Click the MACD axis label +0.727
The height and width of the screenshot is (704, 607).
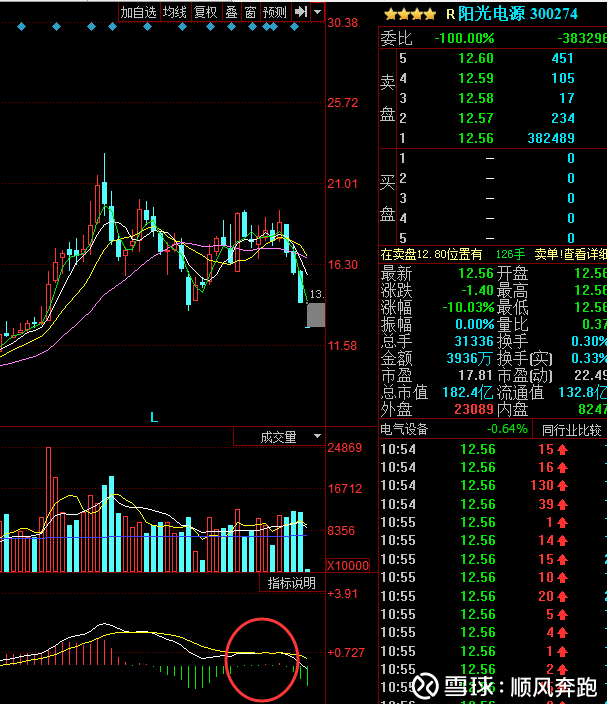[346, 653]
